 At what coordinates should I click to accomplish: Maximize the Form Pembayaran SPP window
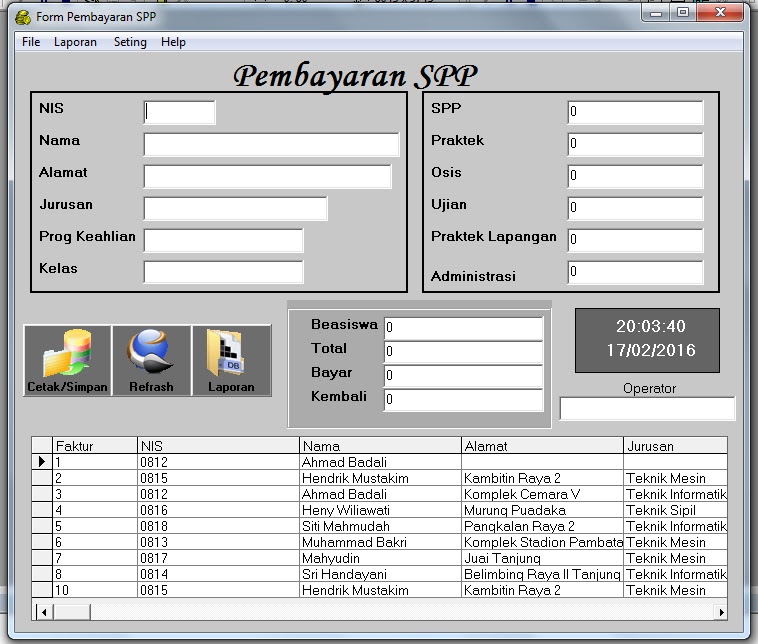point(683,13)
